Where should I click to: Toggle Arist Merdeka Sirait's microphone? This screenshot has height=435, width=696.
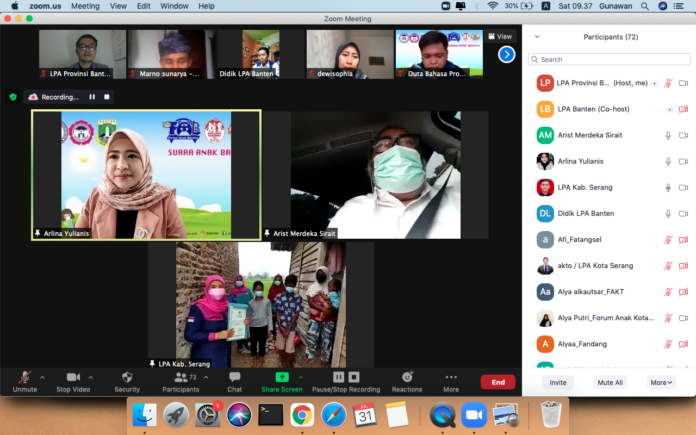click(x=668, y=135)
